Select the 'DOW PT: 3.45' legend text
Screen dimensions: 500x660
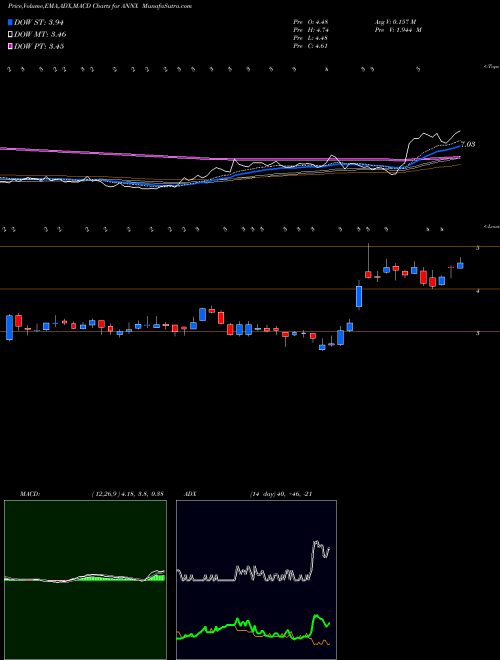[39, 46]
